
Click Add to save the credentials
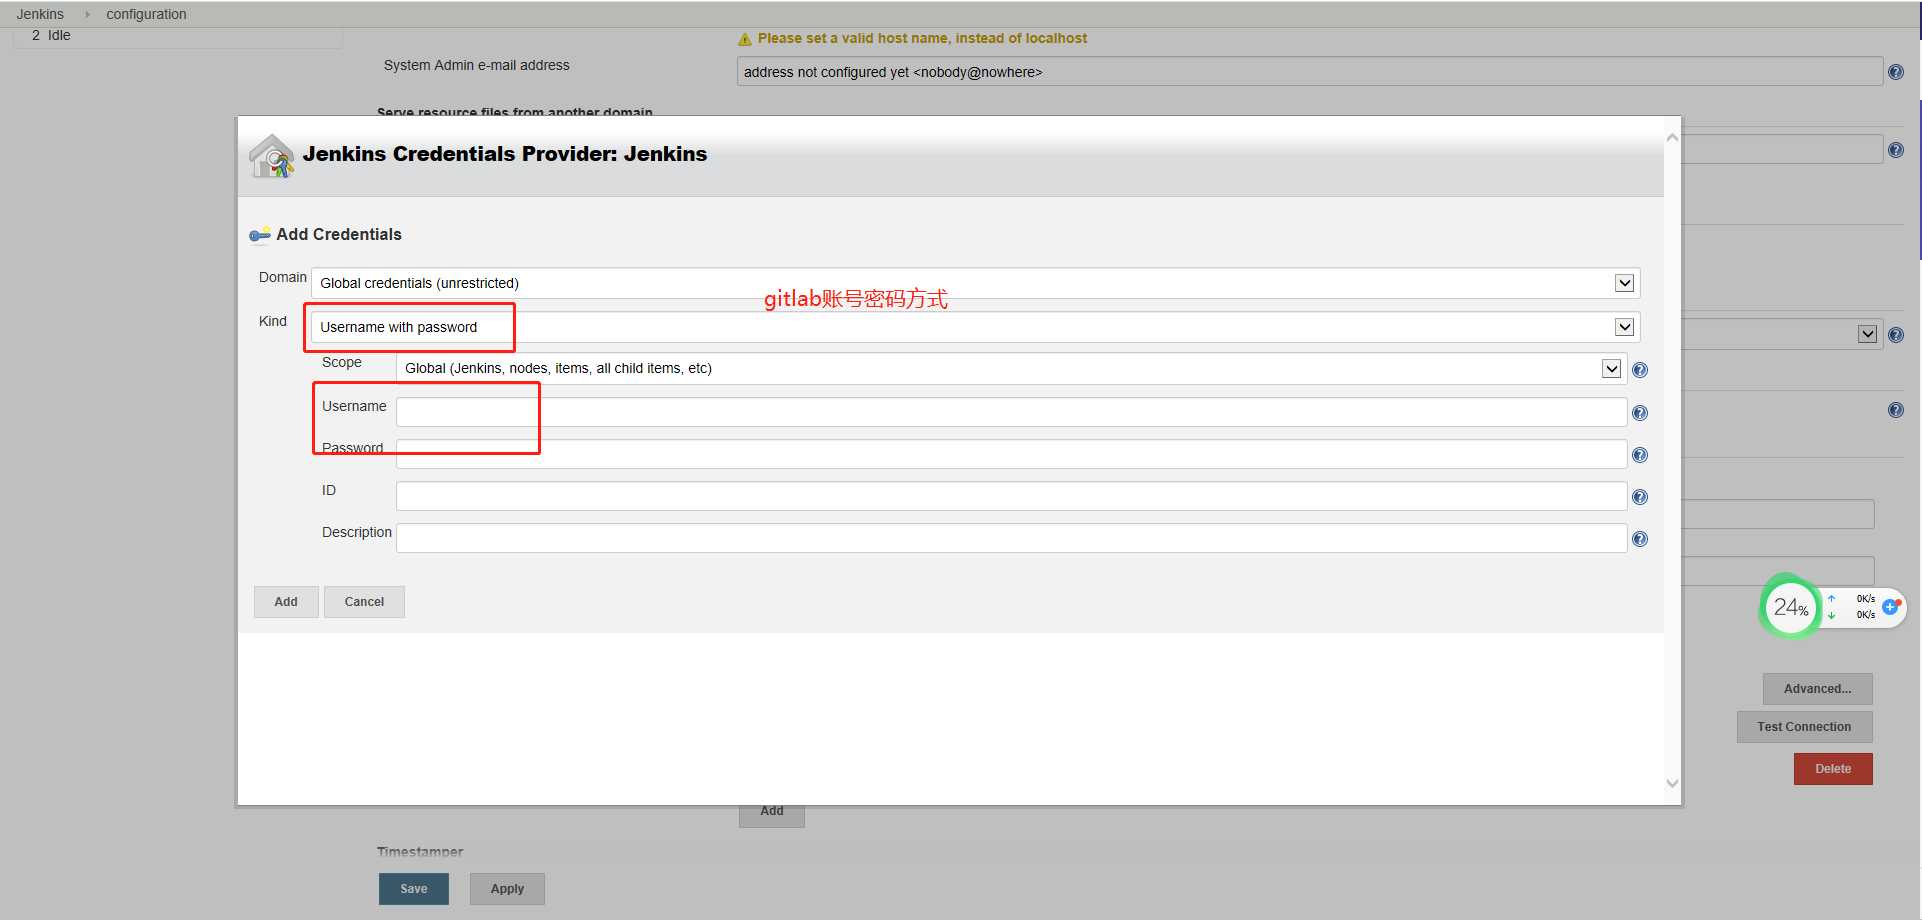(286, 602)
